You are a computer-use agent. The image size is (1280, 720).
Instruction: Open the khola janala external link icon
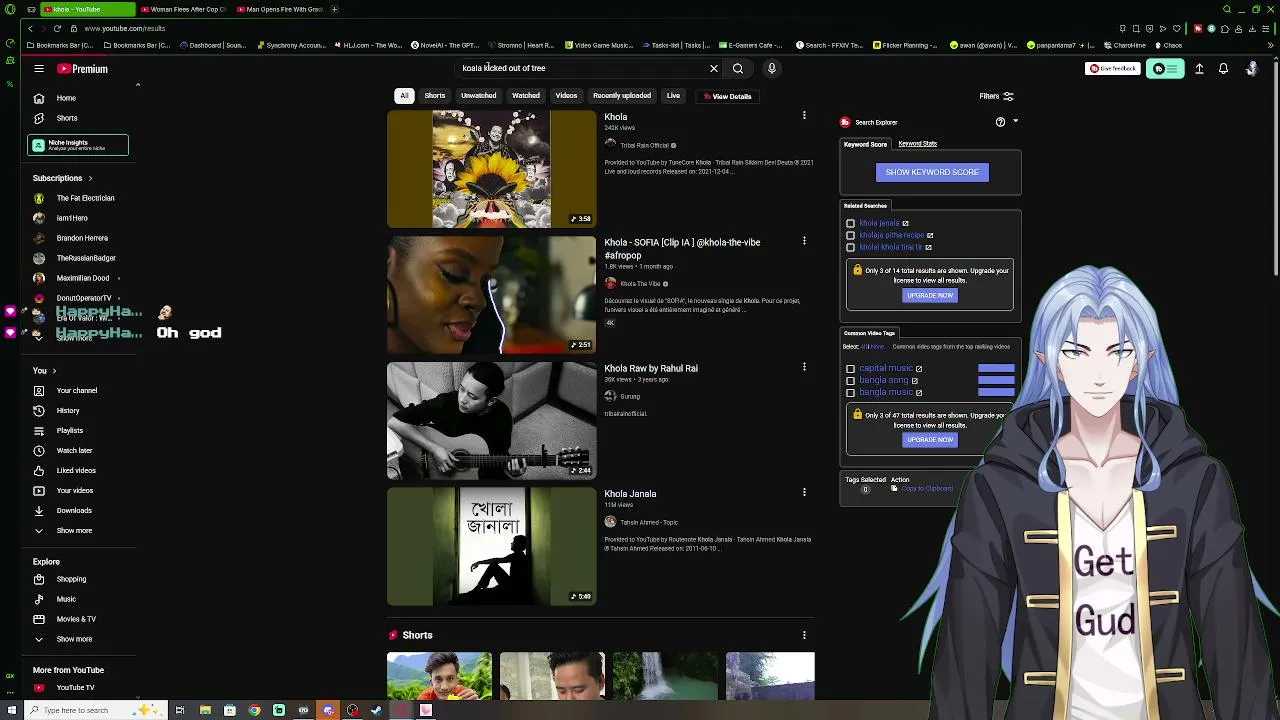[905, 223]
